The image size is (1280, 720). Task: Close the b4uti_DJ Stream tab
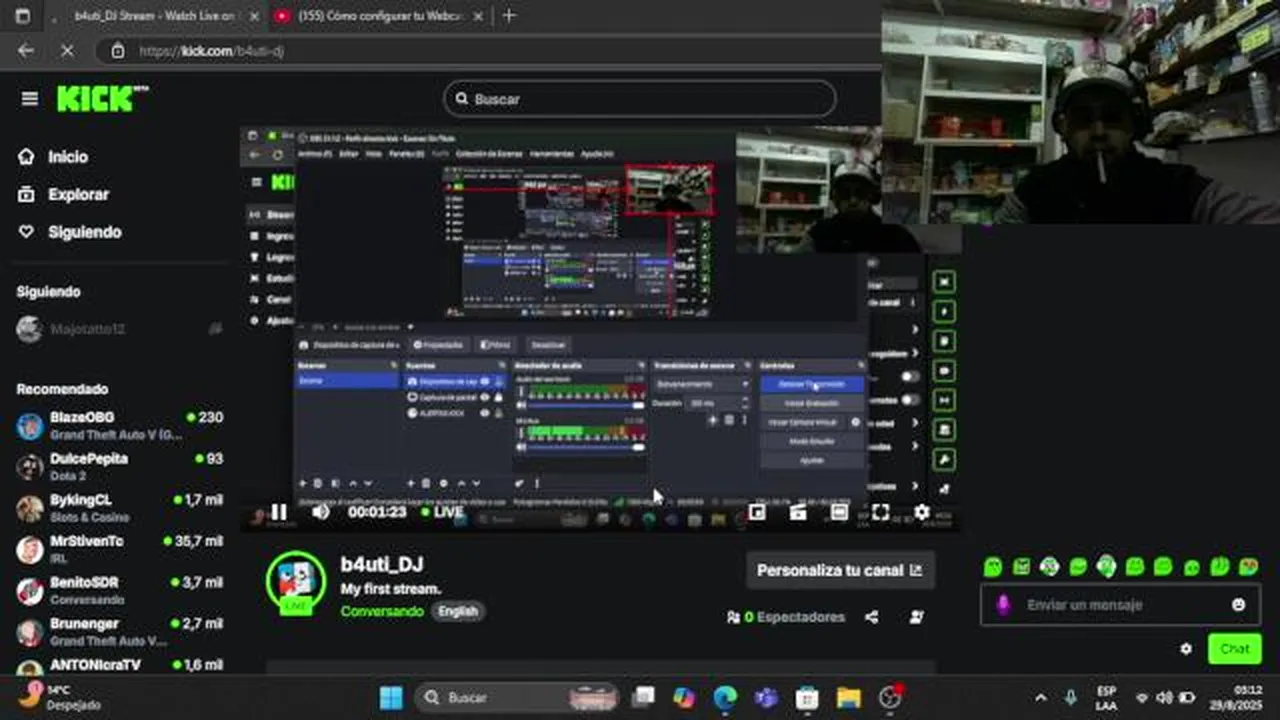point(254,16)
